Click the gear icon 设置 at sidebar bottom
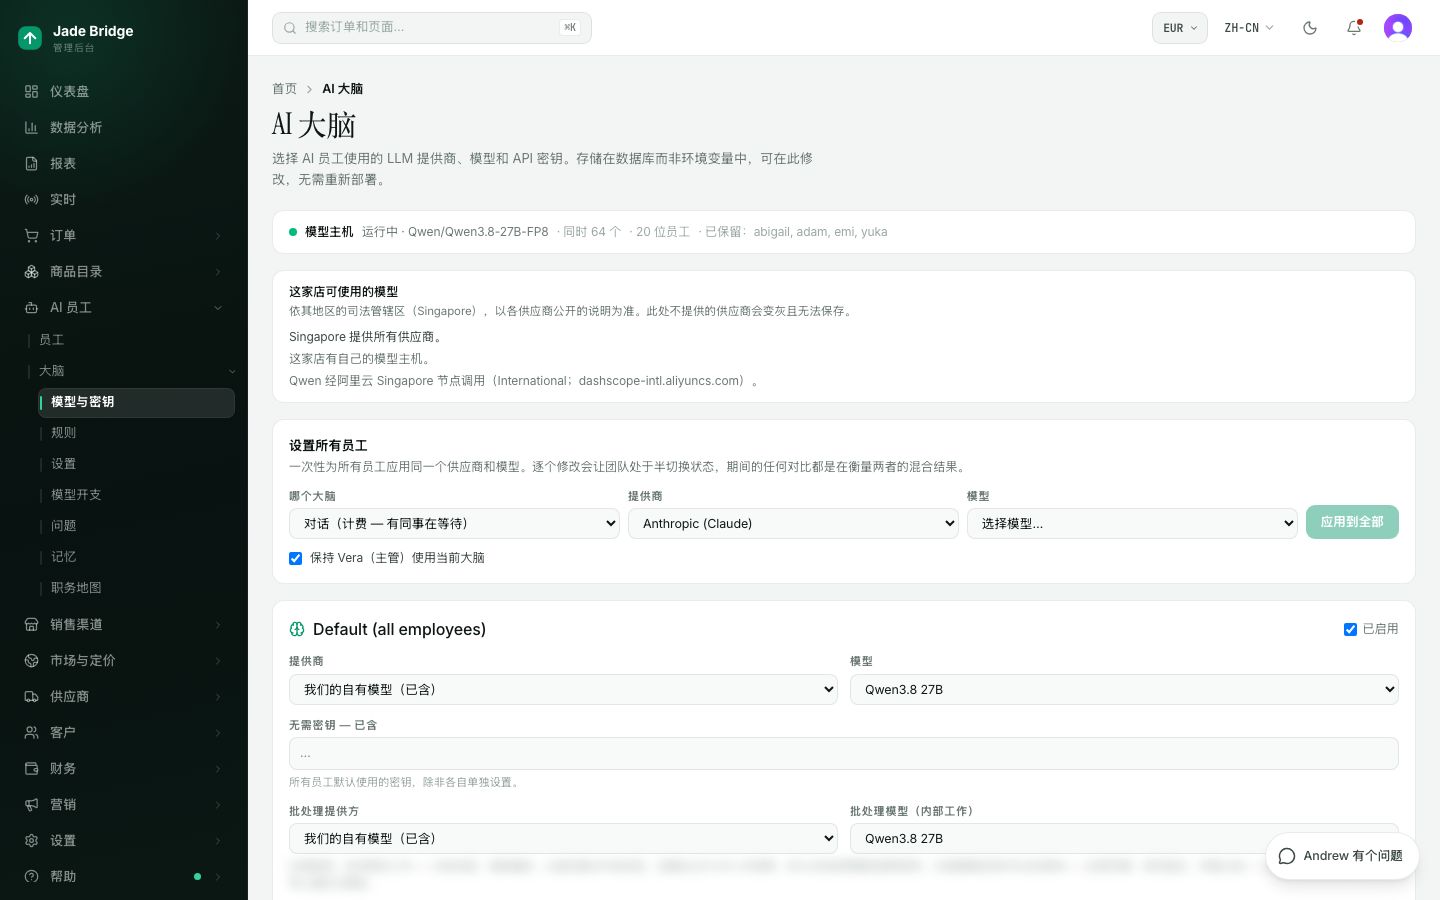The width and height of the screenshot is (1440, 900). 31,840
